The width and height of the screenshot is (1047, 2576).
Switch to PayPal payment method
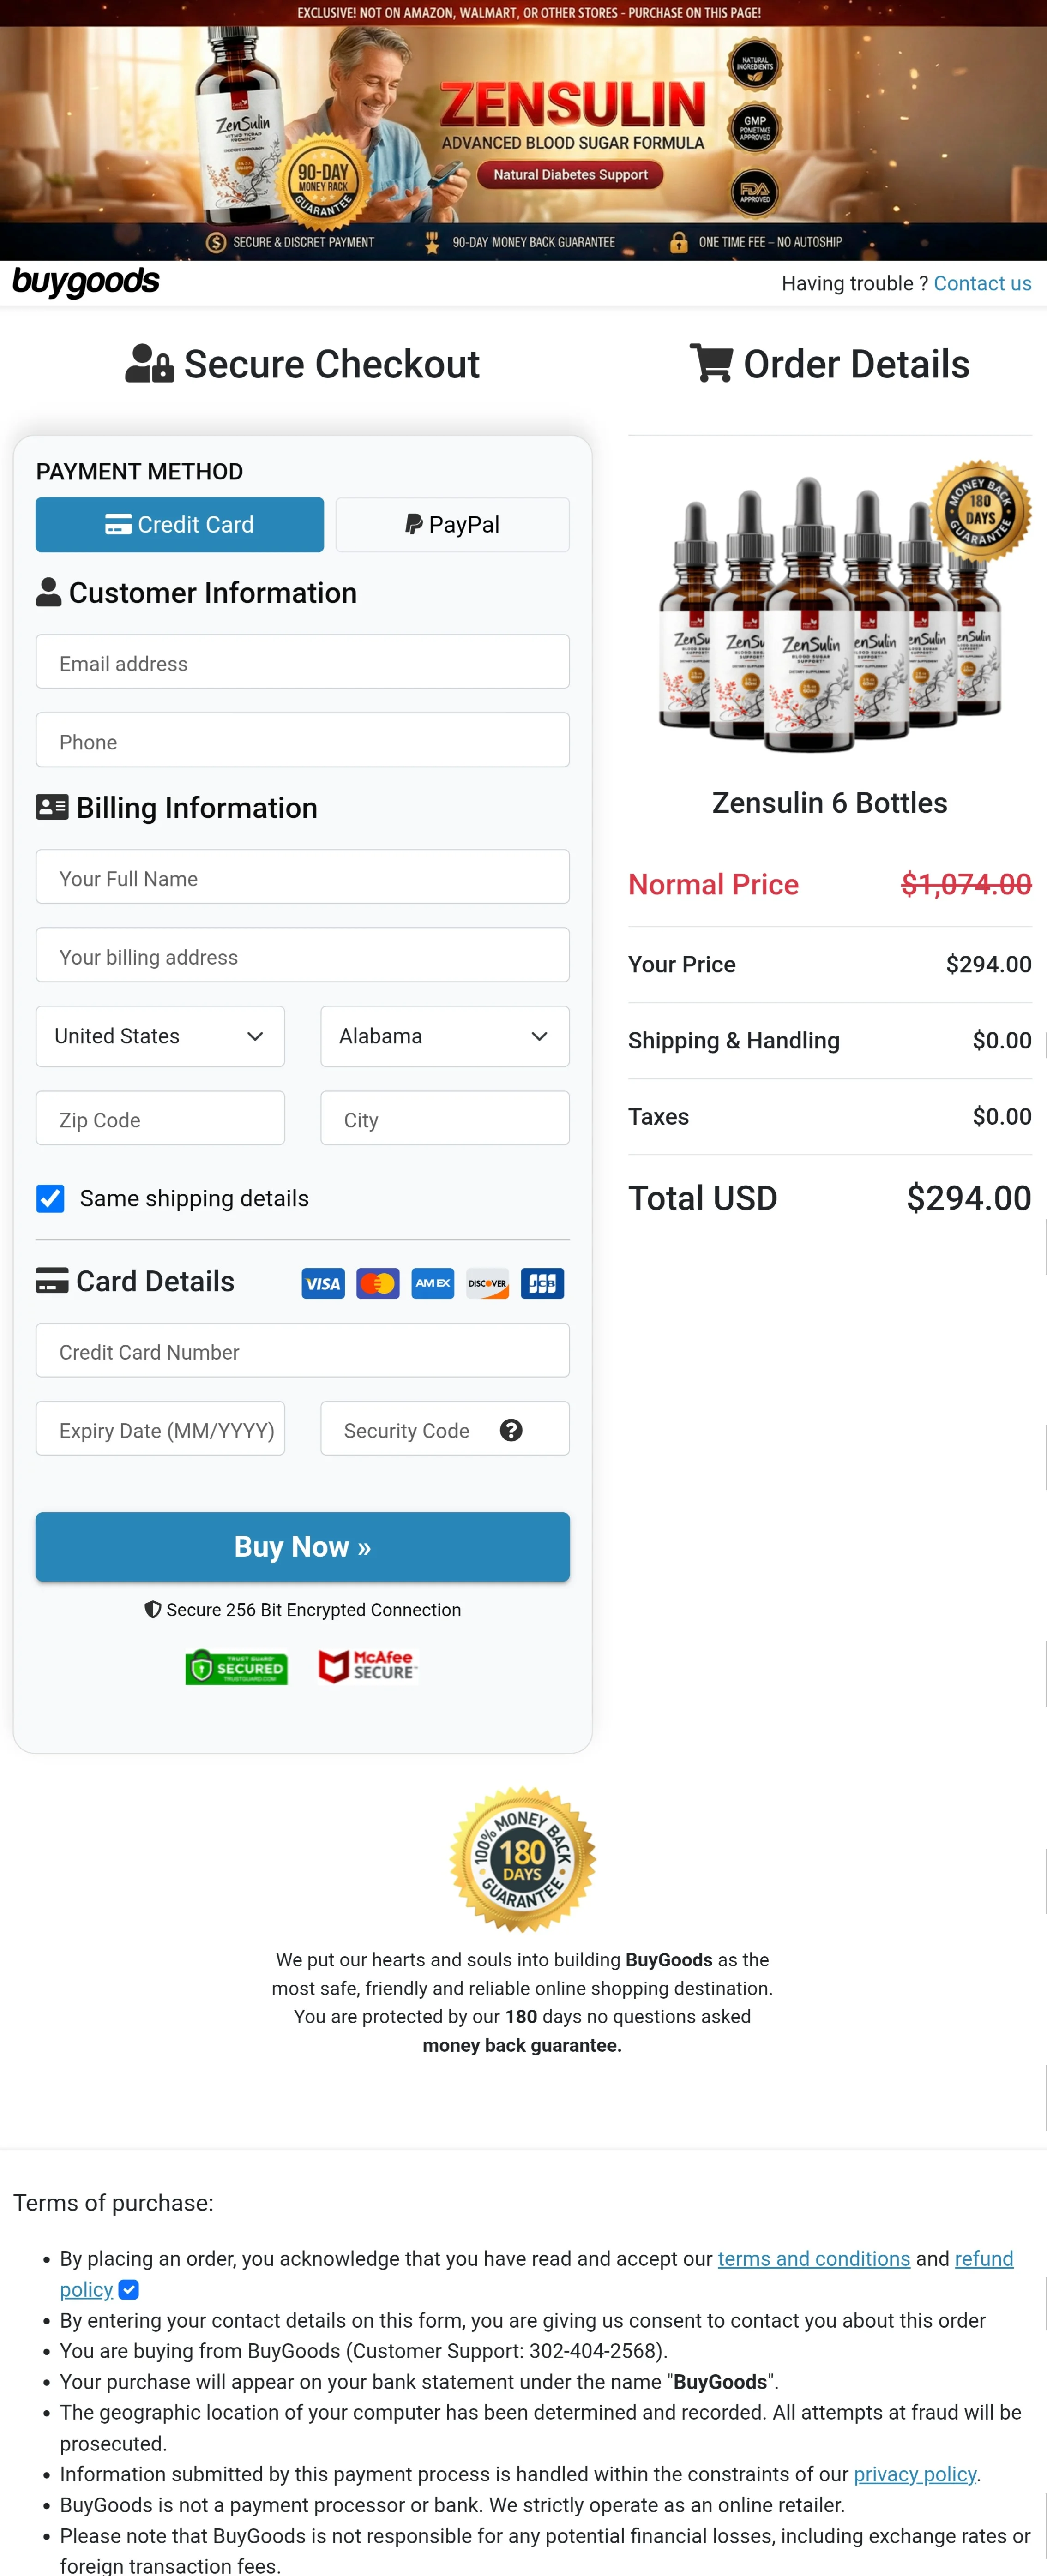[x=452, y=524]
